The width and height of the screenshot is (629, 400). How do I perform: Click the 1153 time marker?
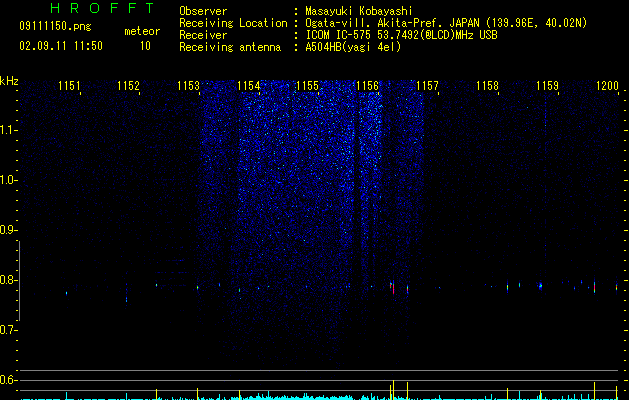pos(188,85)
